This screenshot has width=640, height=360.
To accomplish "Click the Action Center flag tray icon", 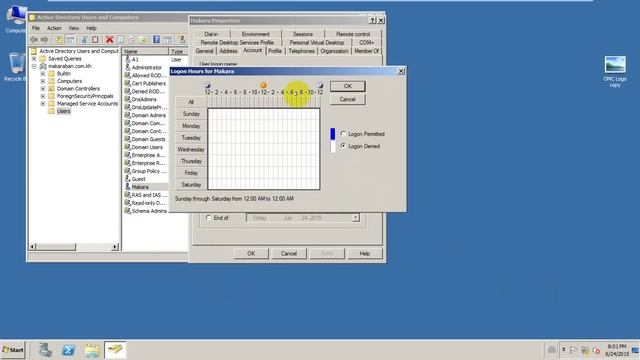I will [x=573, y=350].
